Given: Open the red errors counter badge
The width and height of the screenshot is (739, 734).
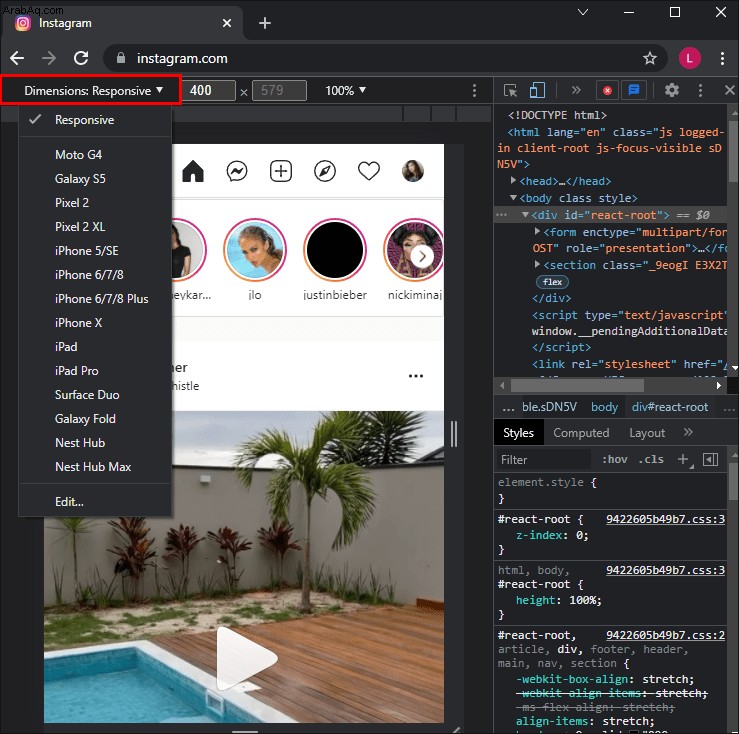Looking at the screenshot, I should click(x=607, y=90).
